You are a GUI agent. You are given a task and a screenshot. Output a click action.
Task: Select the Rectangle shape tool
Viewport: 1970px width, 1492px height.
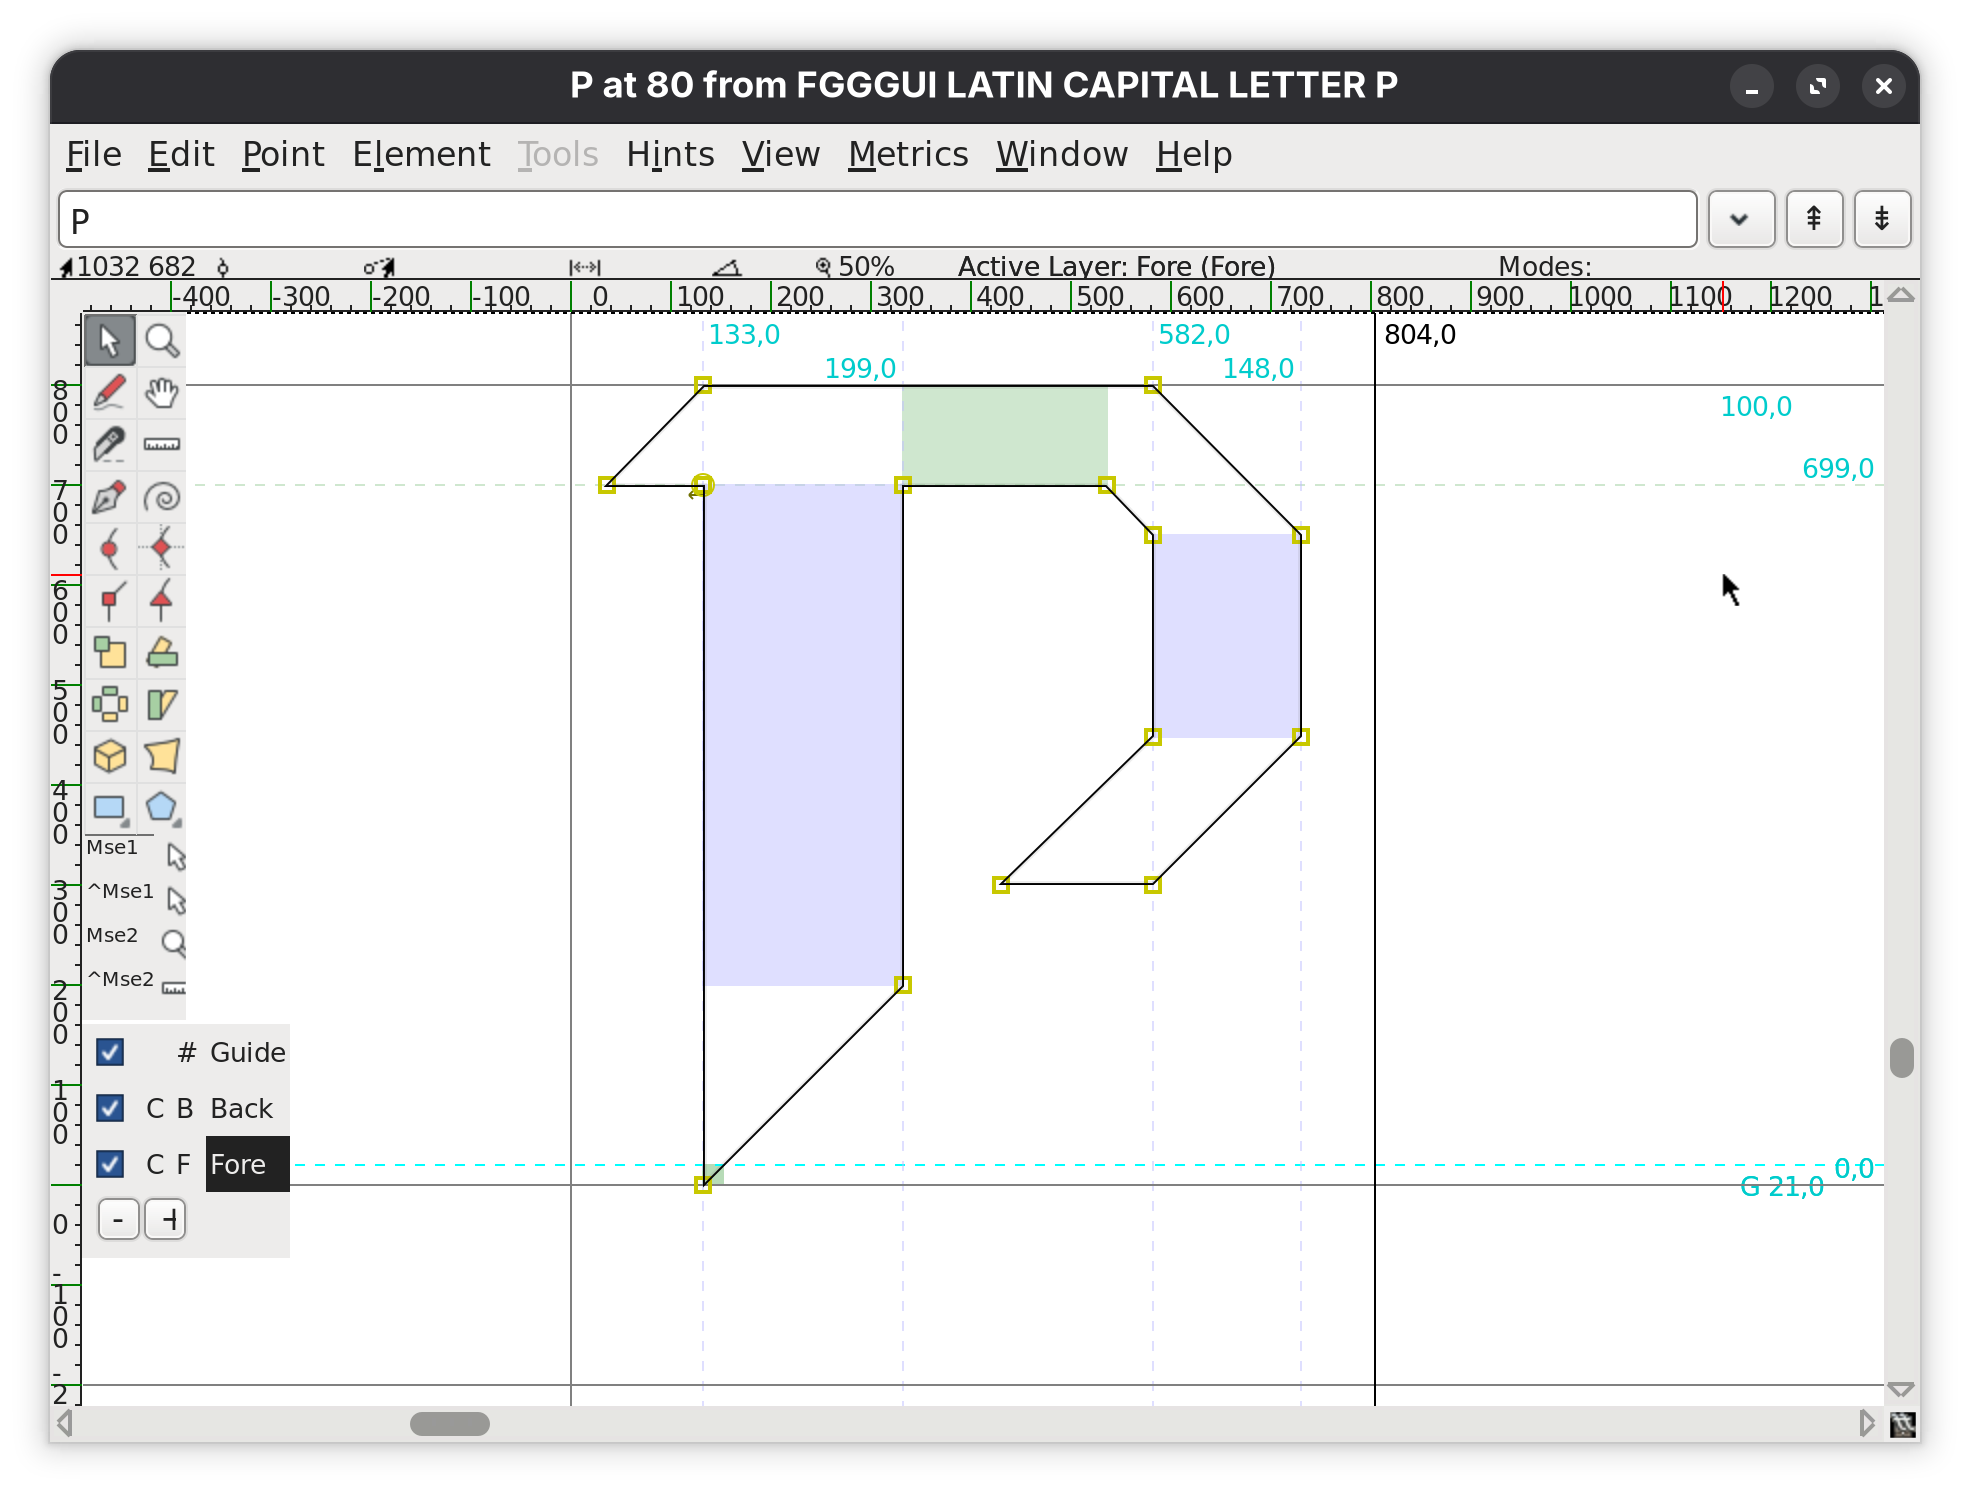(x=109, y=808)
